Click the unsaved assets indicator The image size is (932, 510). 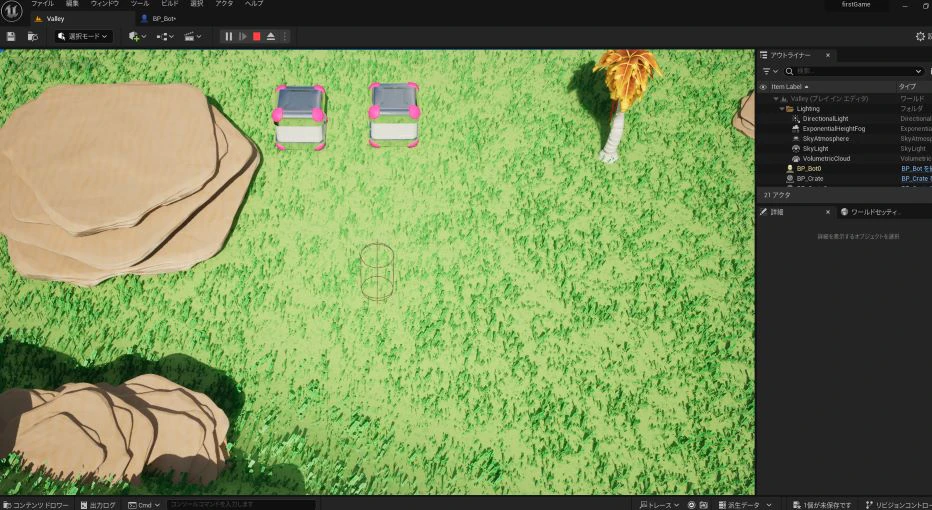pyautogui.click(x=822, y=505)
